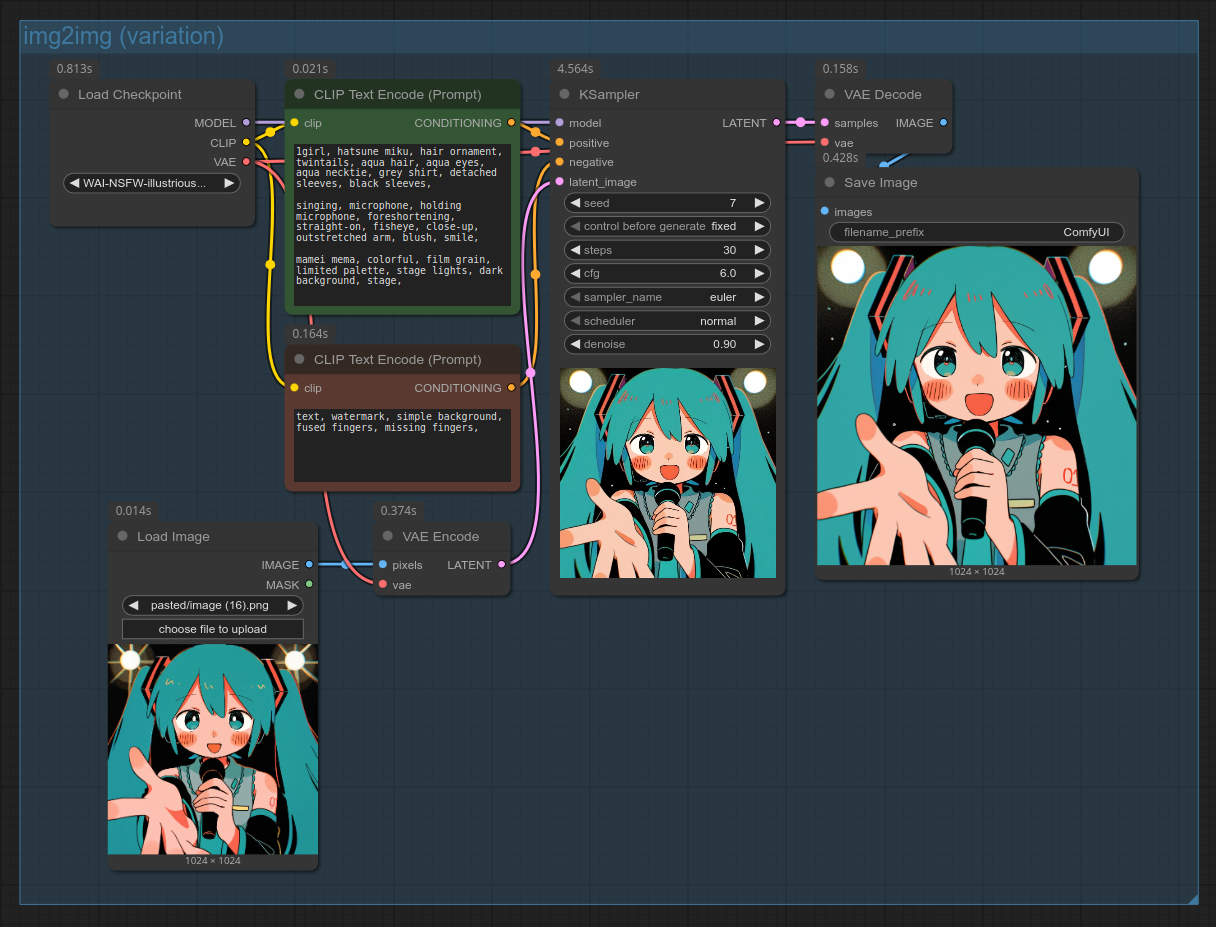Click the LATENT output socket on VAE Encode
The height and width of the screenshot is (927, 1216).
(501, 565)
